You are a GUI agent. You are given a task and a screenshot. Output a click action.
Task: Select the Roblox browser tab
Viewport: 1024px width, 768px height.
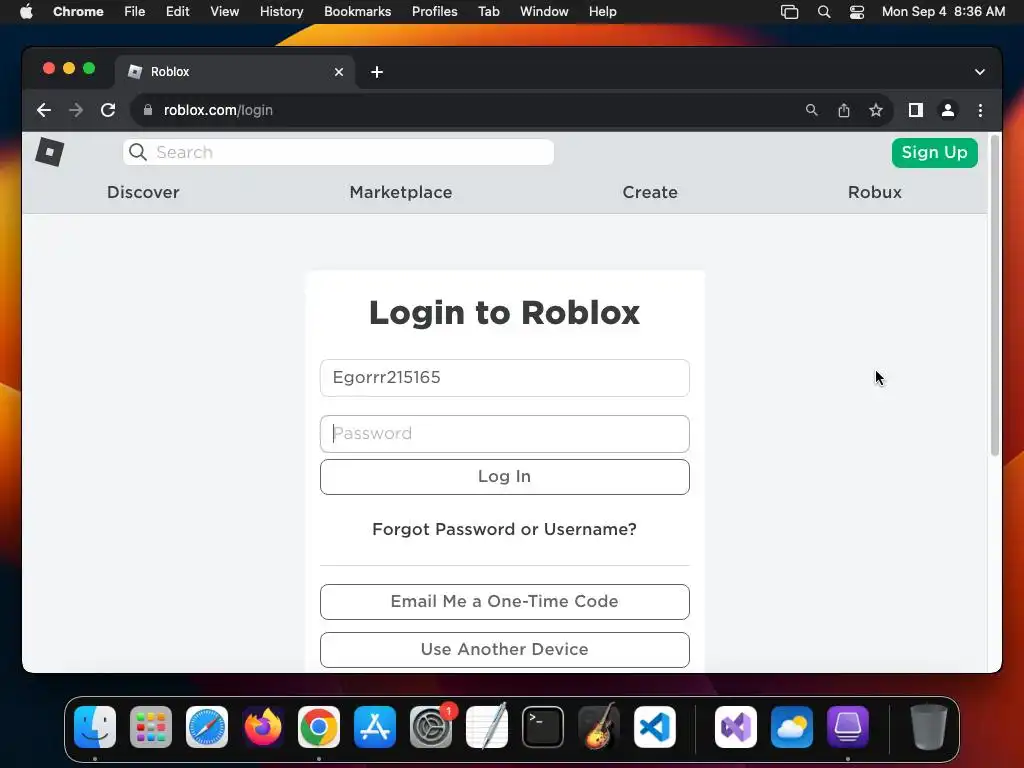[x=235, y=72]
